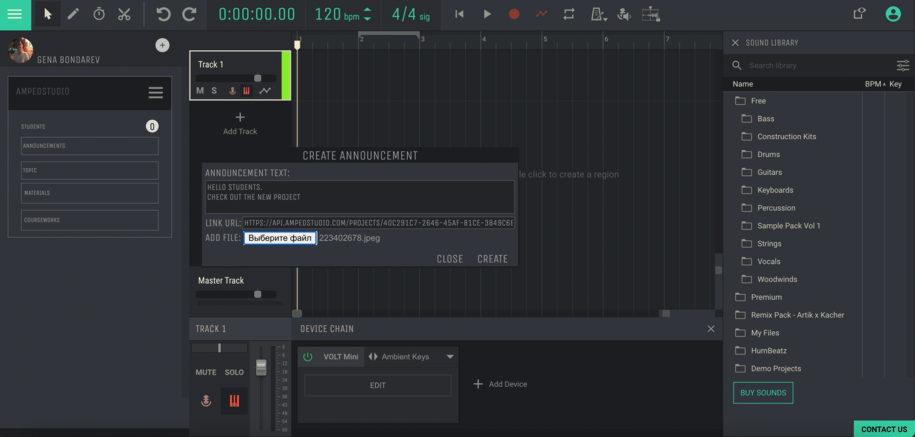Adjust Track 1 volume slider
Viewport: 915px width, 437px height.
(257, 78)
